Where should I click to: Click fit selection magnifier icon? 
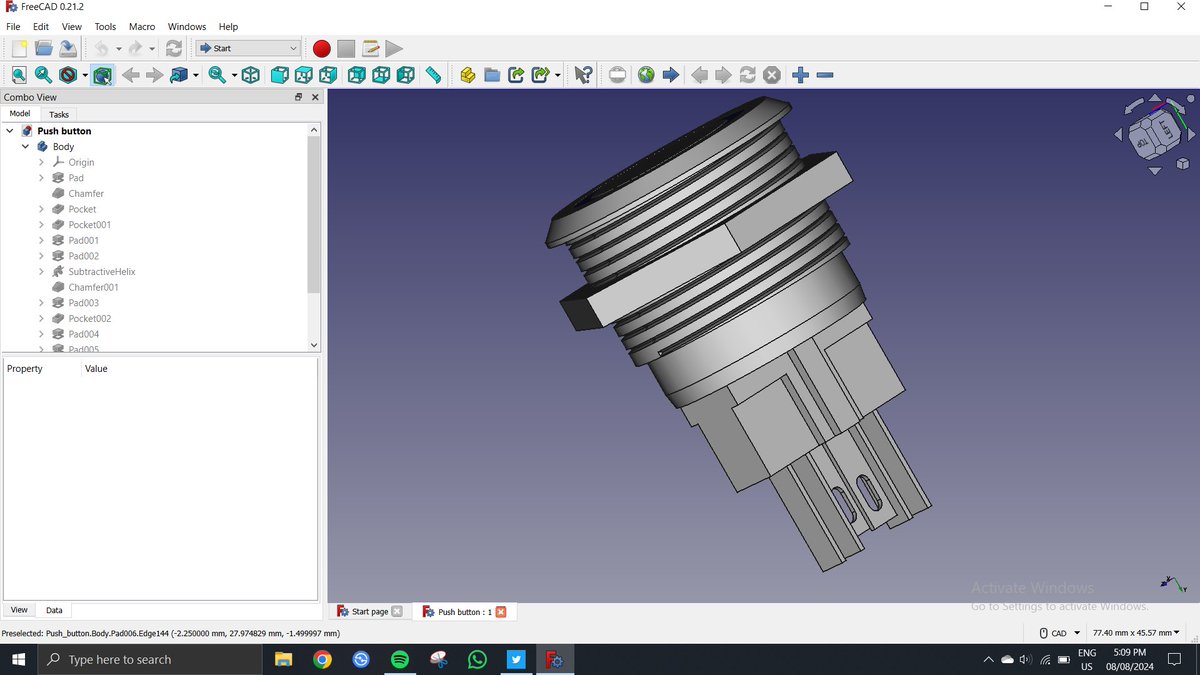[43, 75]
